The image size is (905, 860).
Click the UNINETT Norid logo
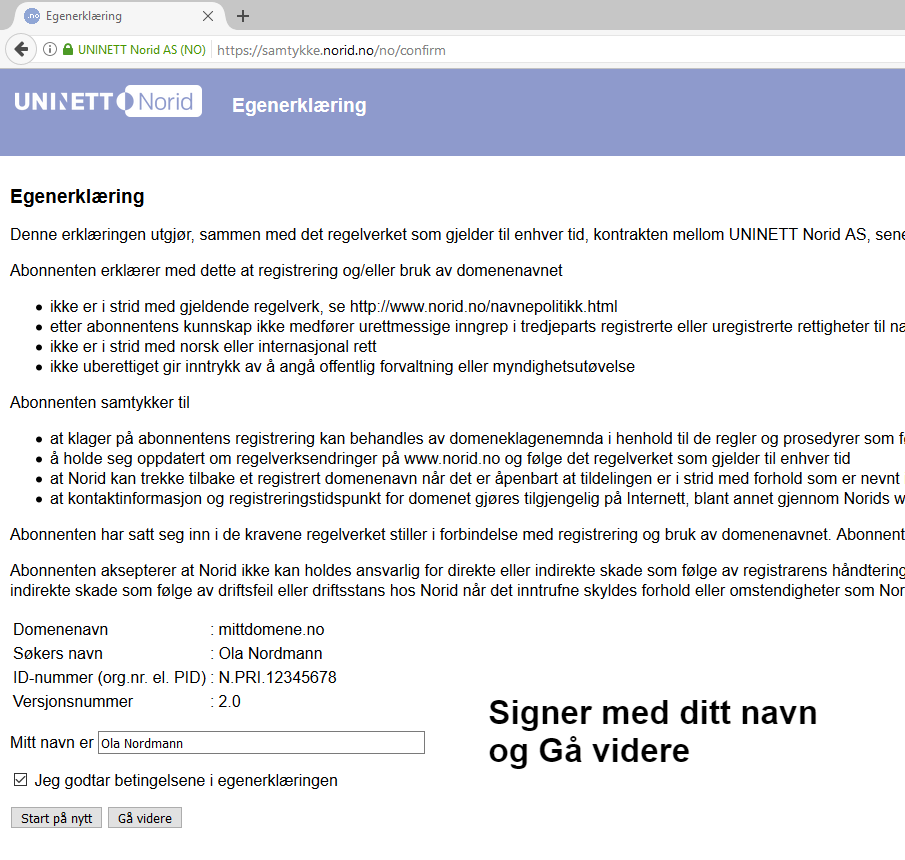(108, 102)
